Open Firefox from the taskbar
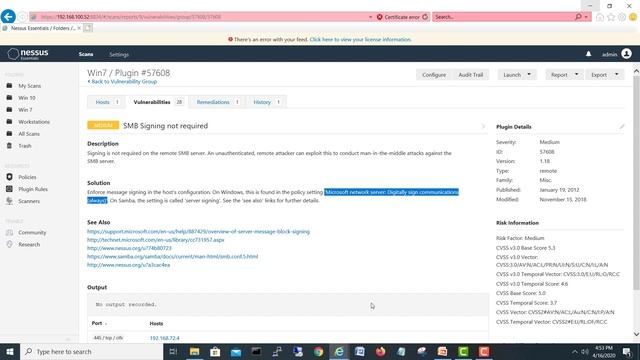This screenshot has height=360, width=640. coord(380,351)
